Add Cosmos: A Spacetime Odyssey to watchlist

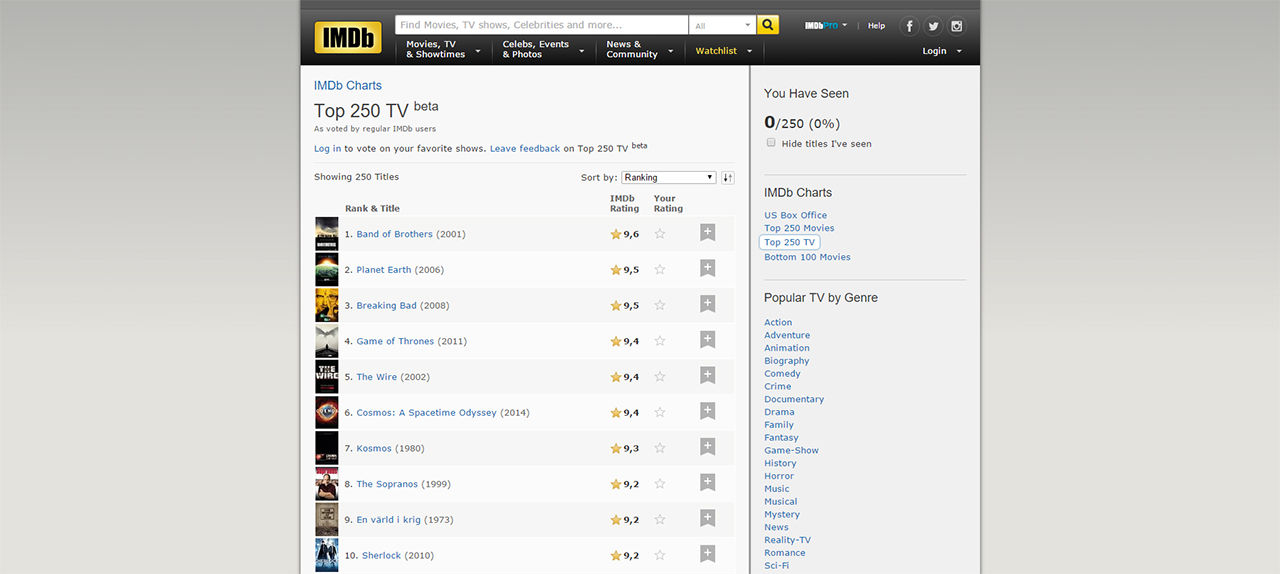coord(707,412)
